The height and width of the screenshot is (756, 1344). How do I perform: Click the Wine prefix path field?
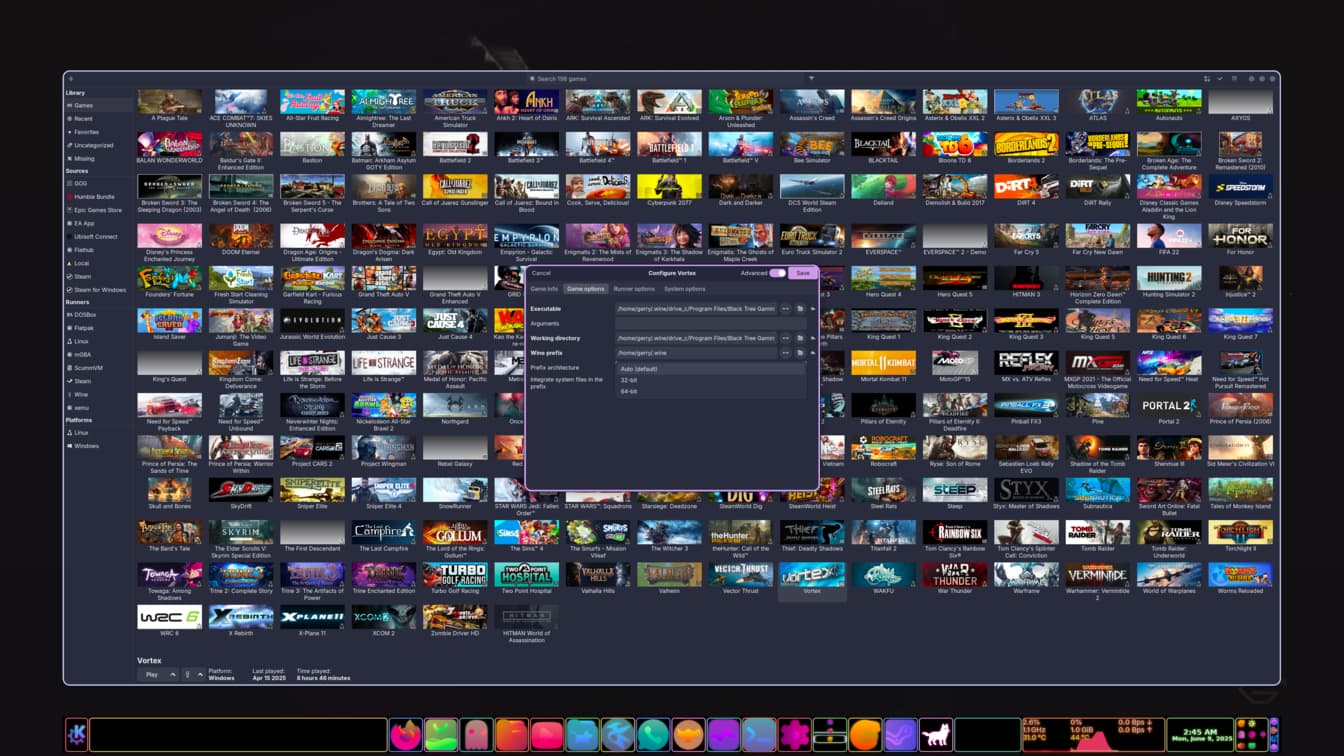pos(697,353)
